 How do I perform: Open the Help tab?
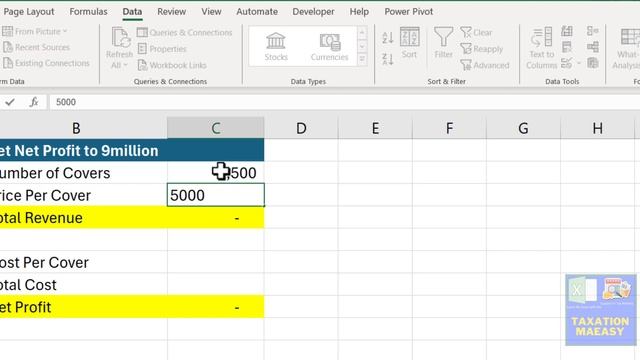359,12
